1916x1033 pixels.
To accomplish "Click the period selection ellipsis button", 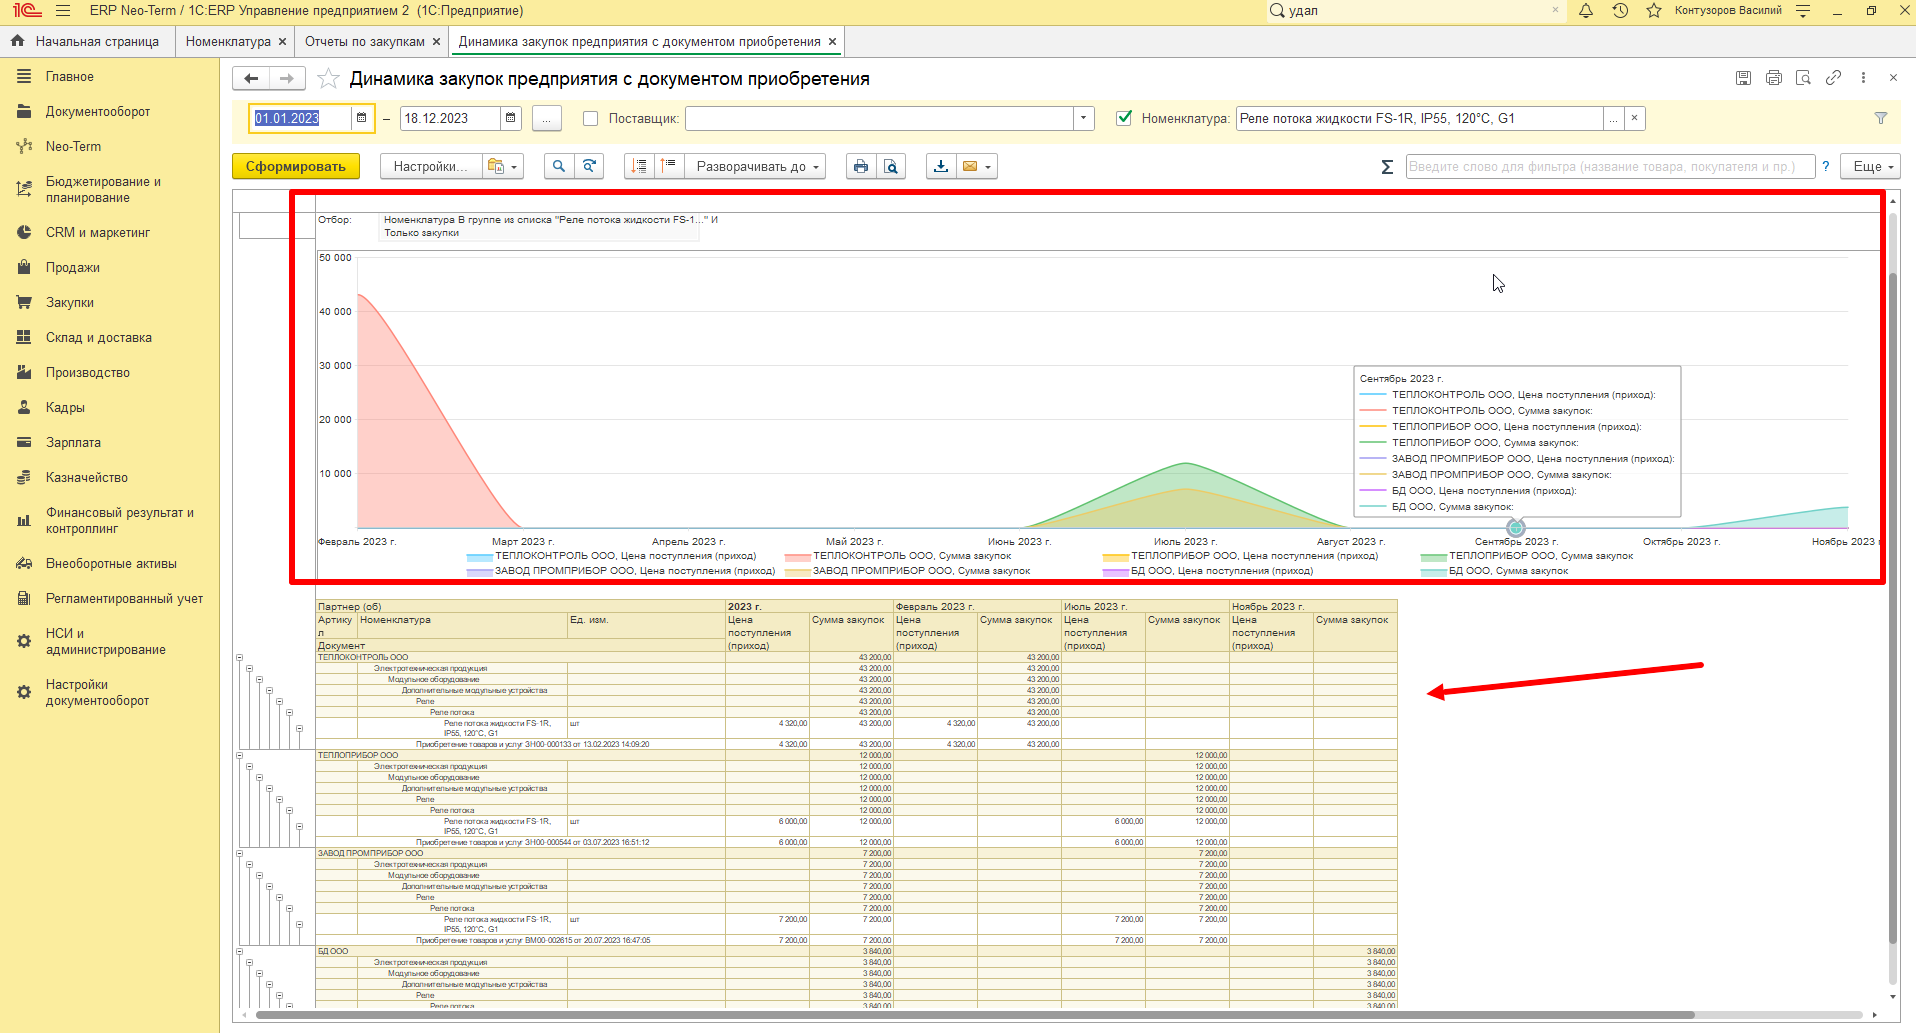I will pyautogui.click(x=546, y=119).
